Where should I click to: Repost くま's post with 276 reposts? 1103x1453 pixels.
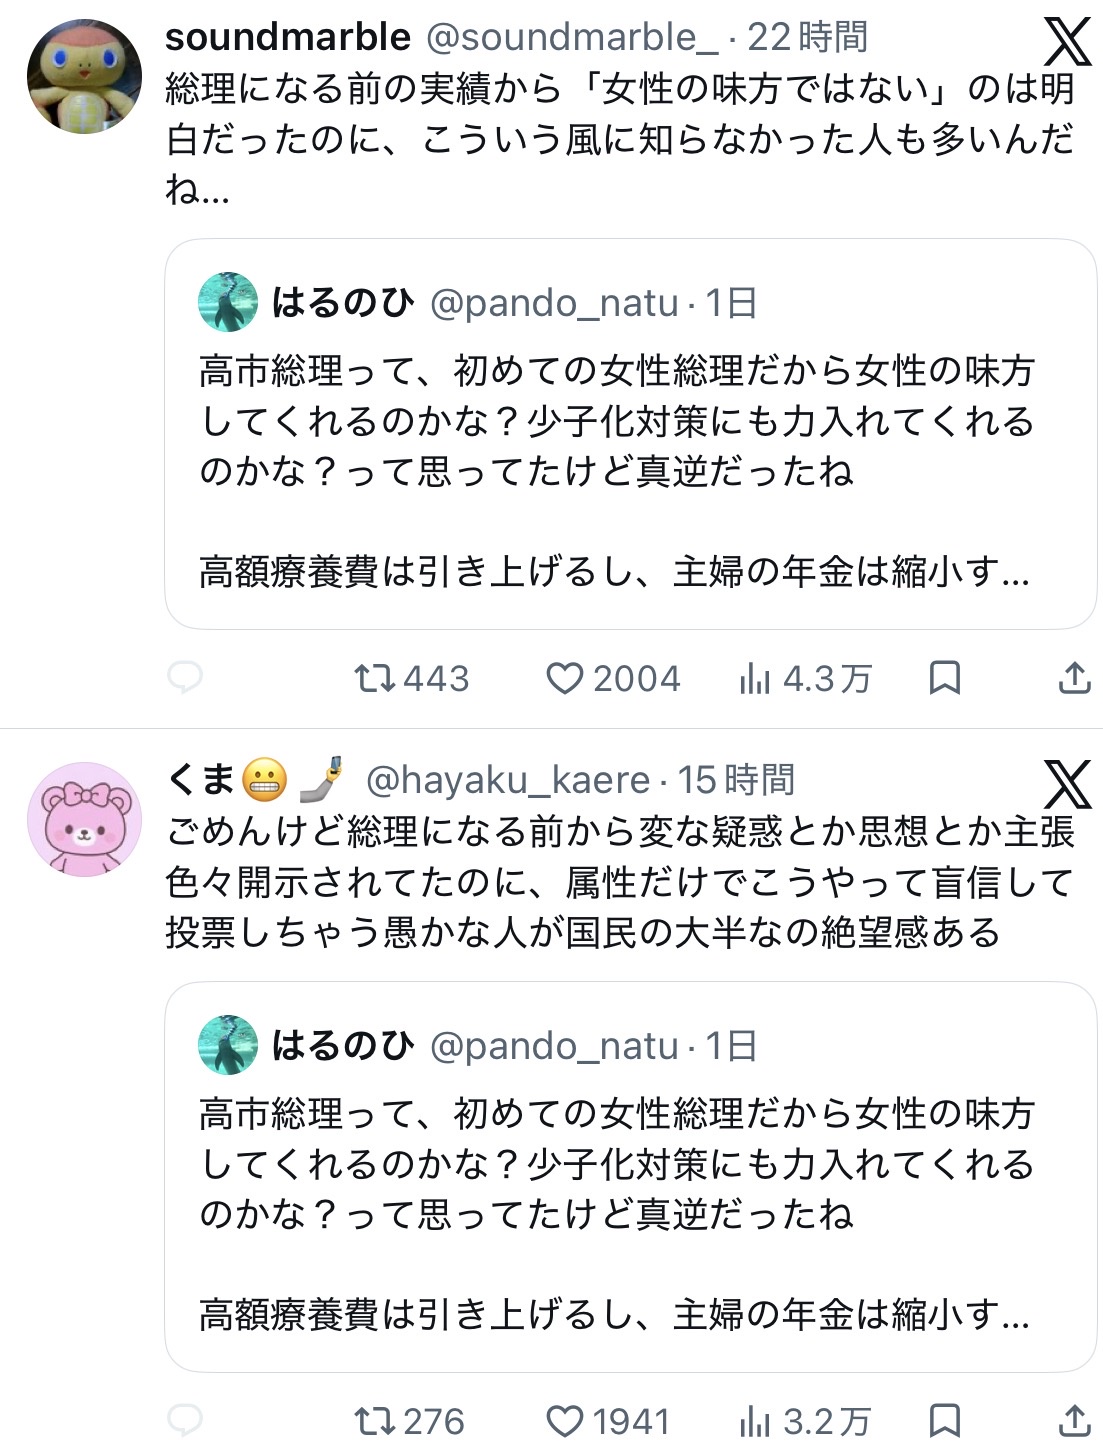(x=375, y=1421)
